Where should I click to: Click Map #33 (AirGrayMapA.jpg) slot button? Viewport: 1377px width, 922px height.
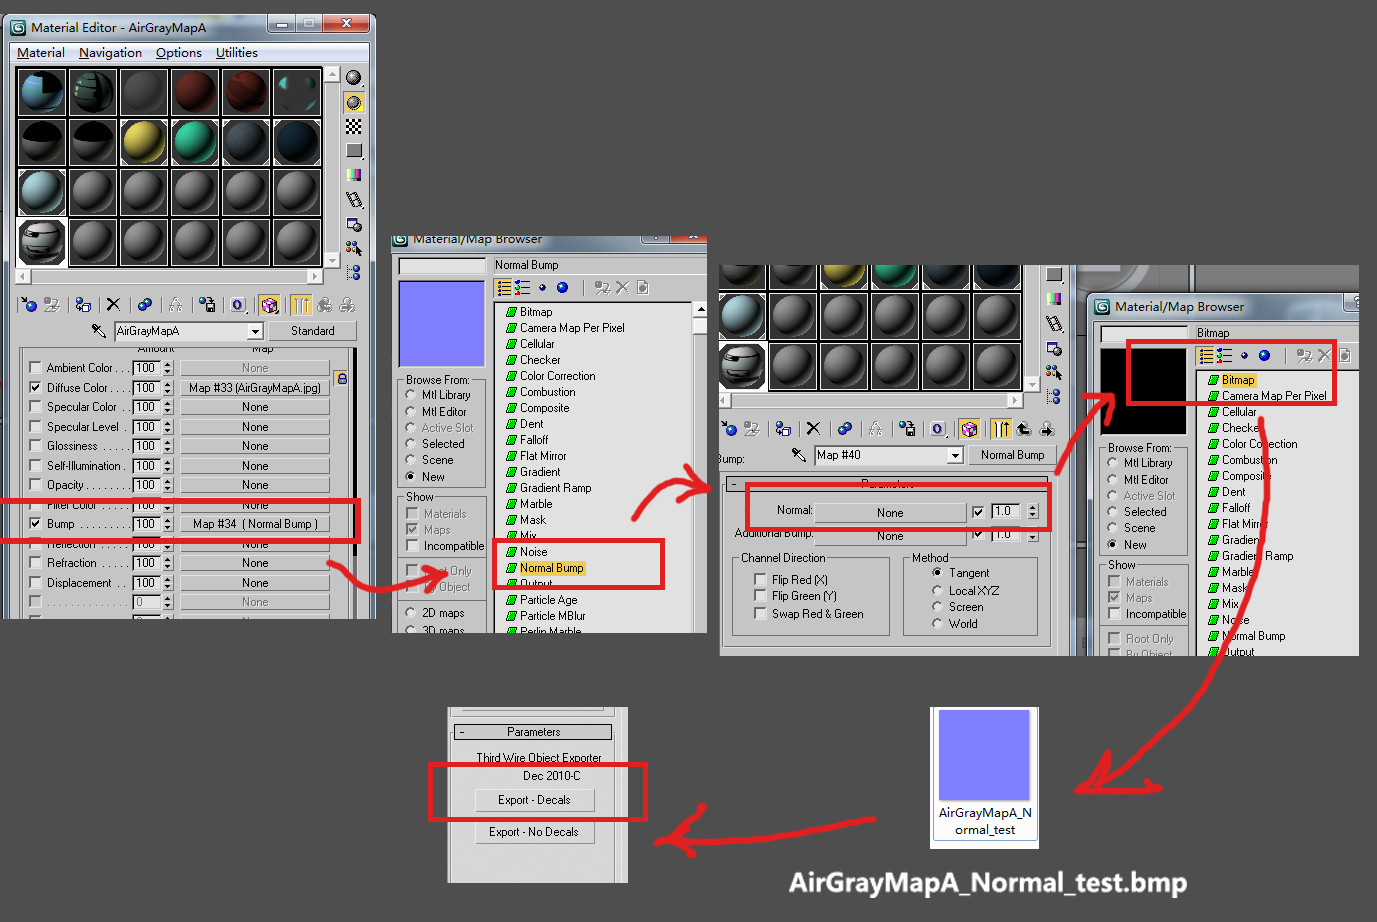(255, 388)
